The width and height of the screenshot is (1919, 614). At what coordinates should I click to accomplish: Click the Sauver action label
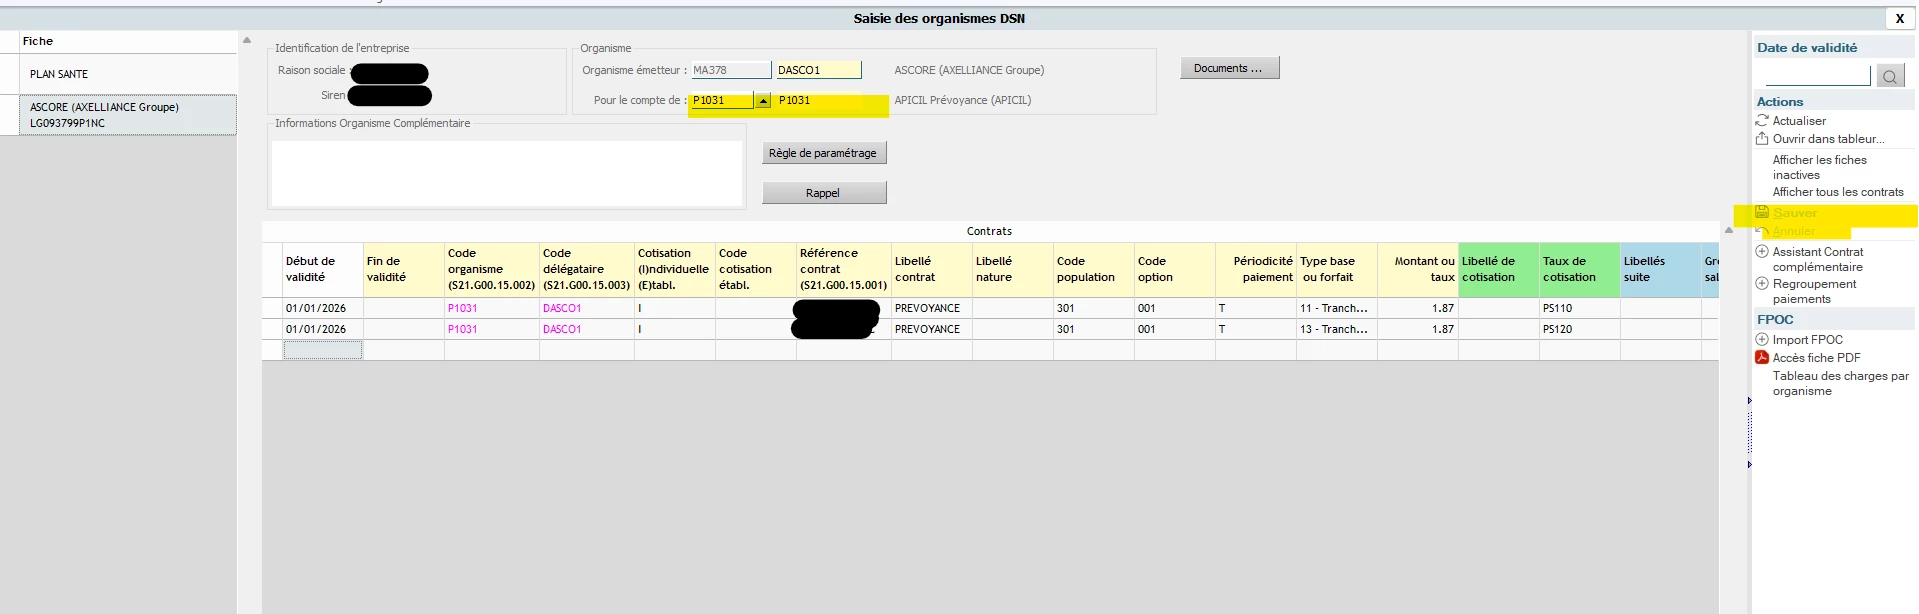pos(1795,213)
